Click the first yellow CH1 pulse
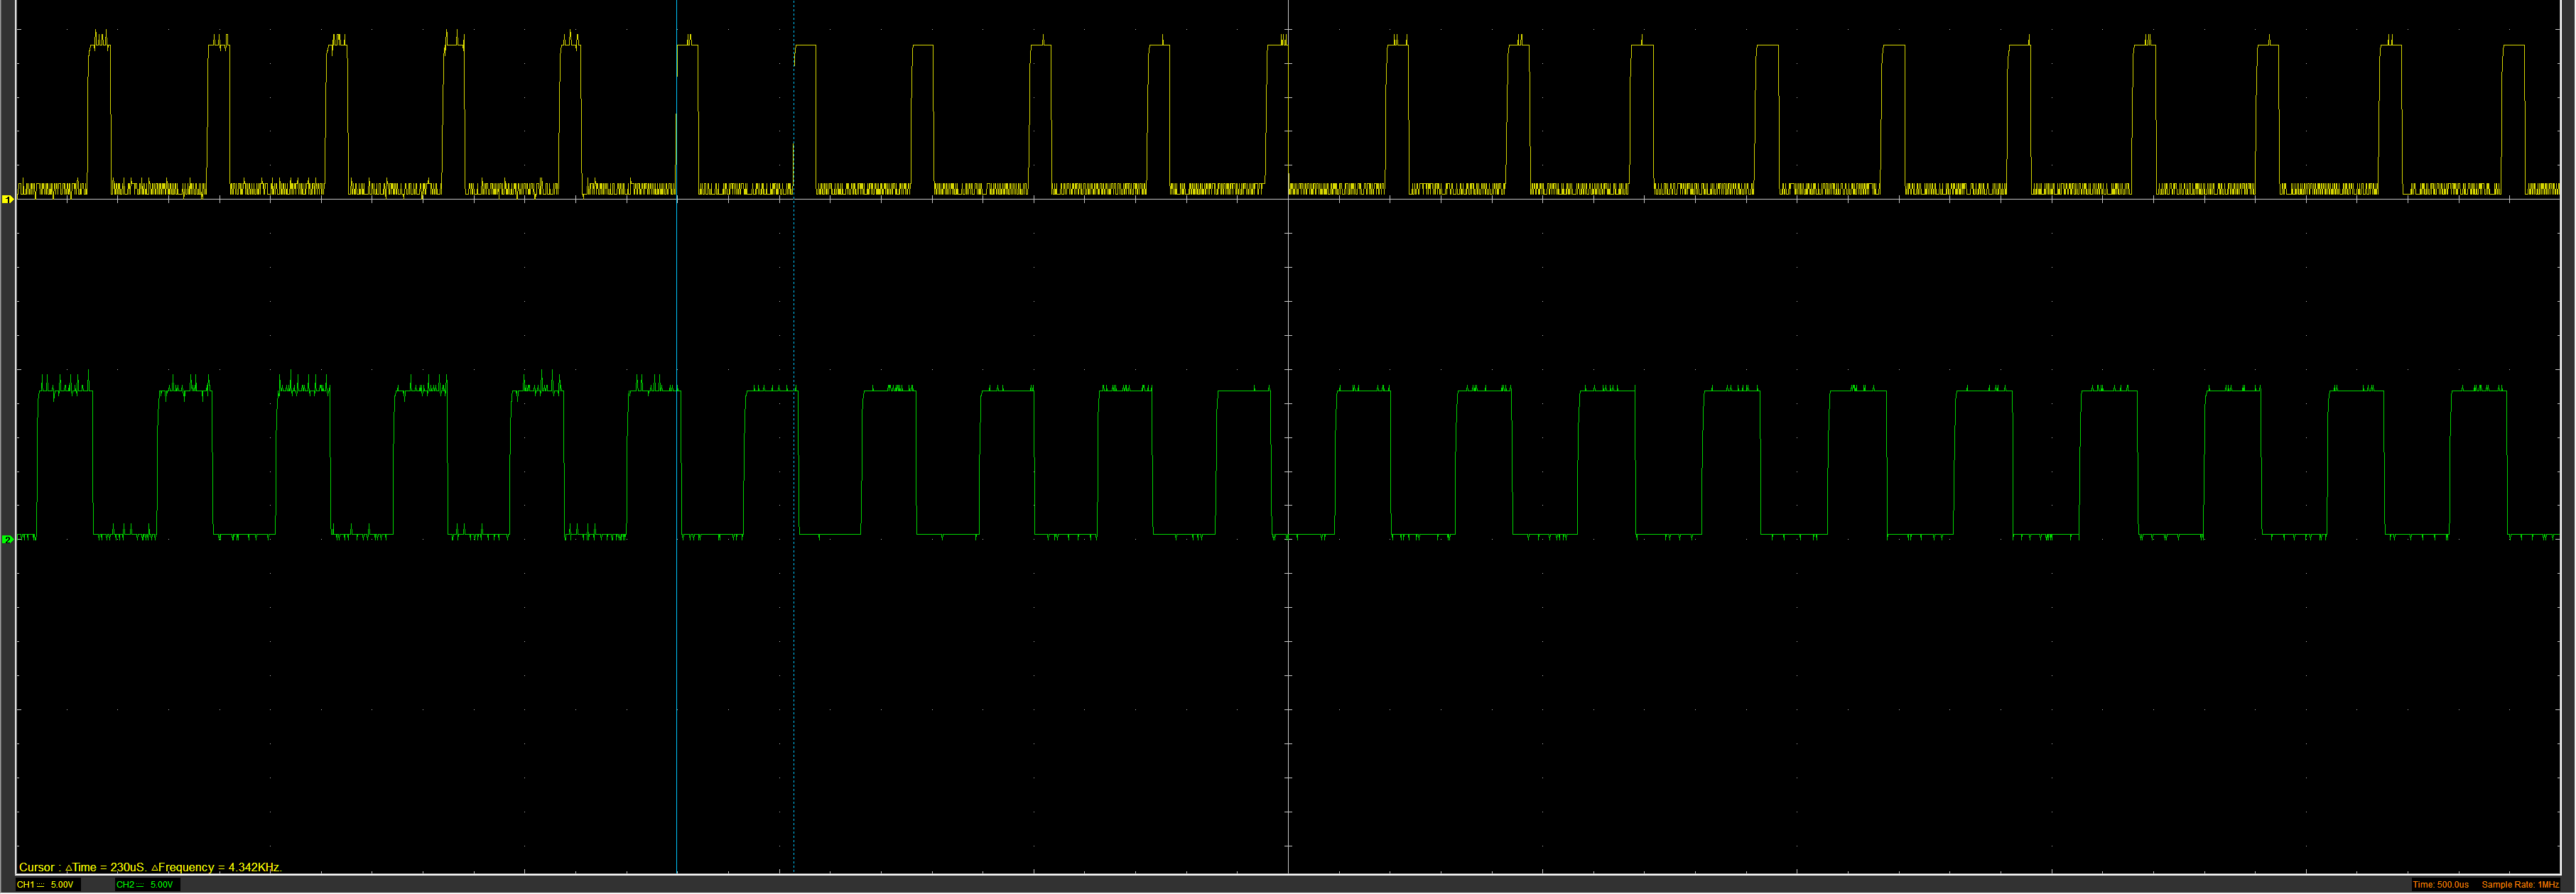Image resolution: width=2576 pixels, height=894 pixels. point(99,110)
